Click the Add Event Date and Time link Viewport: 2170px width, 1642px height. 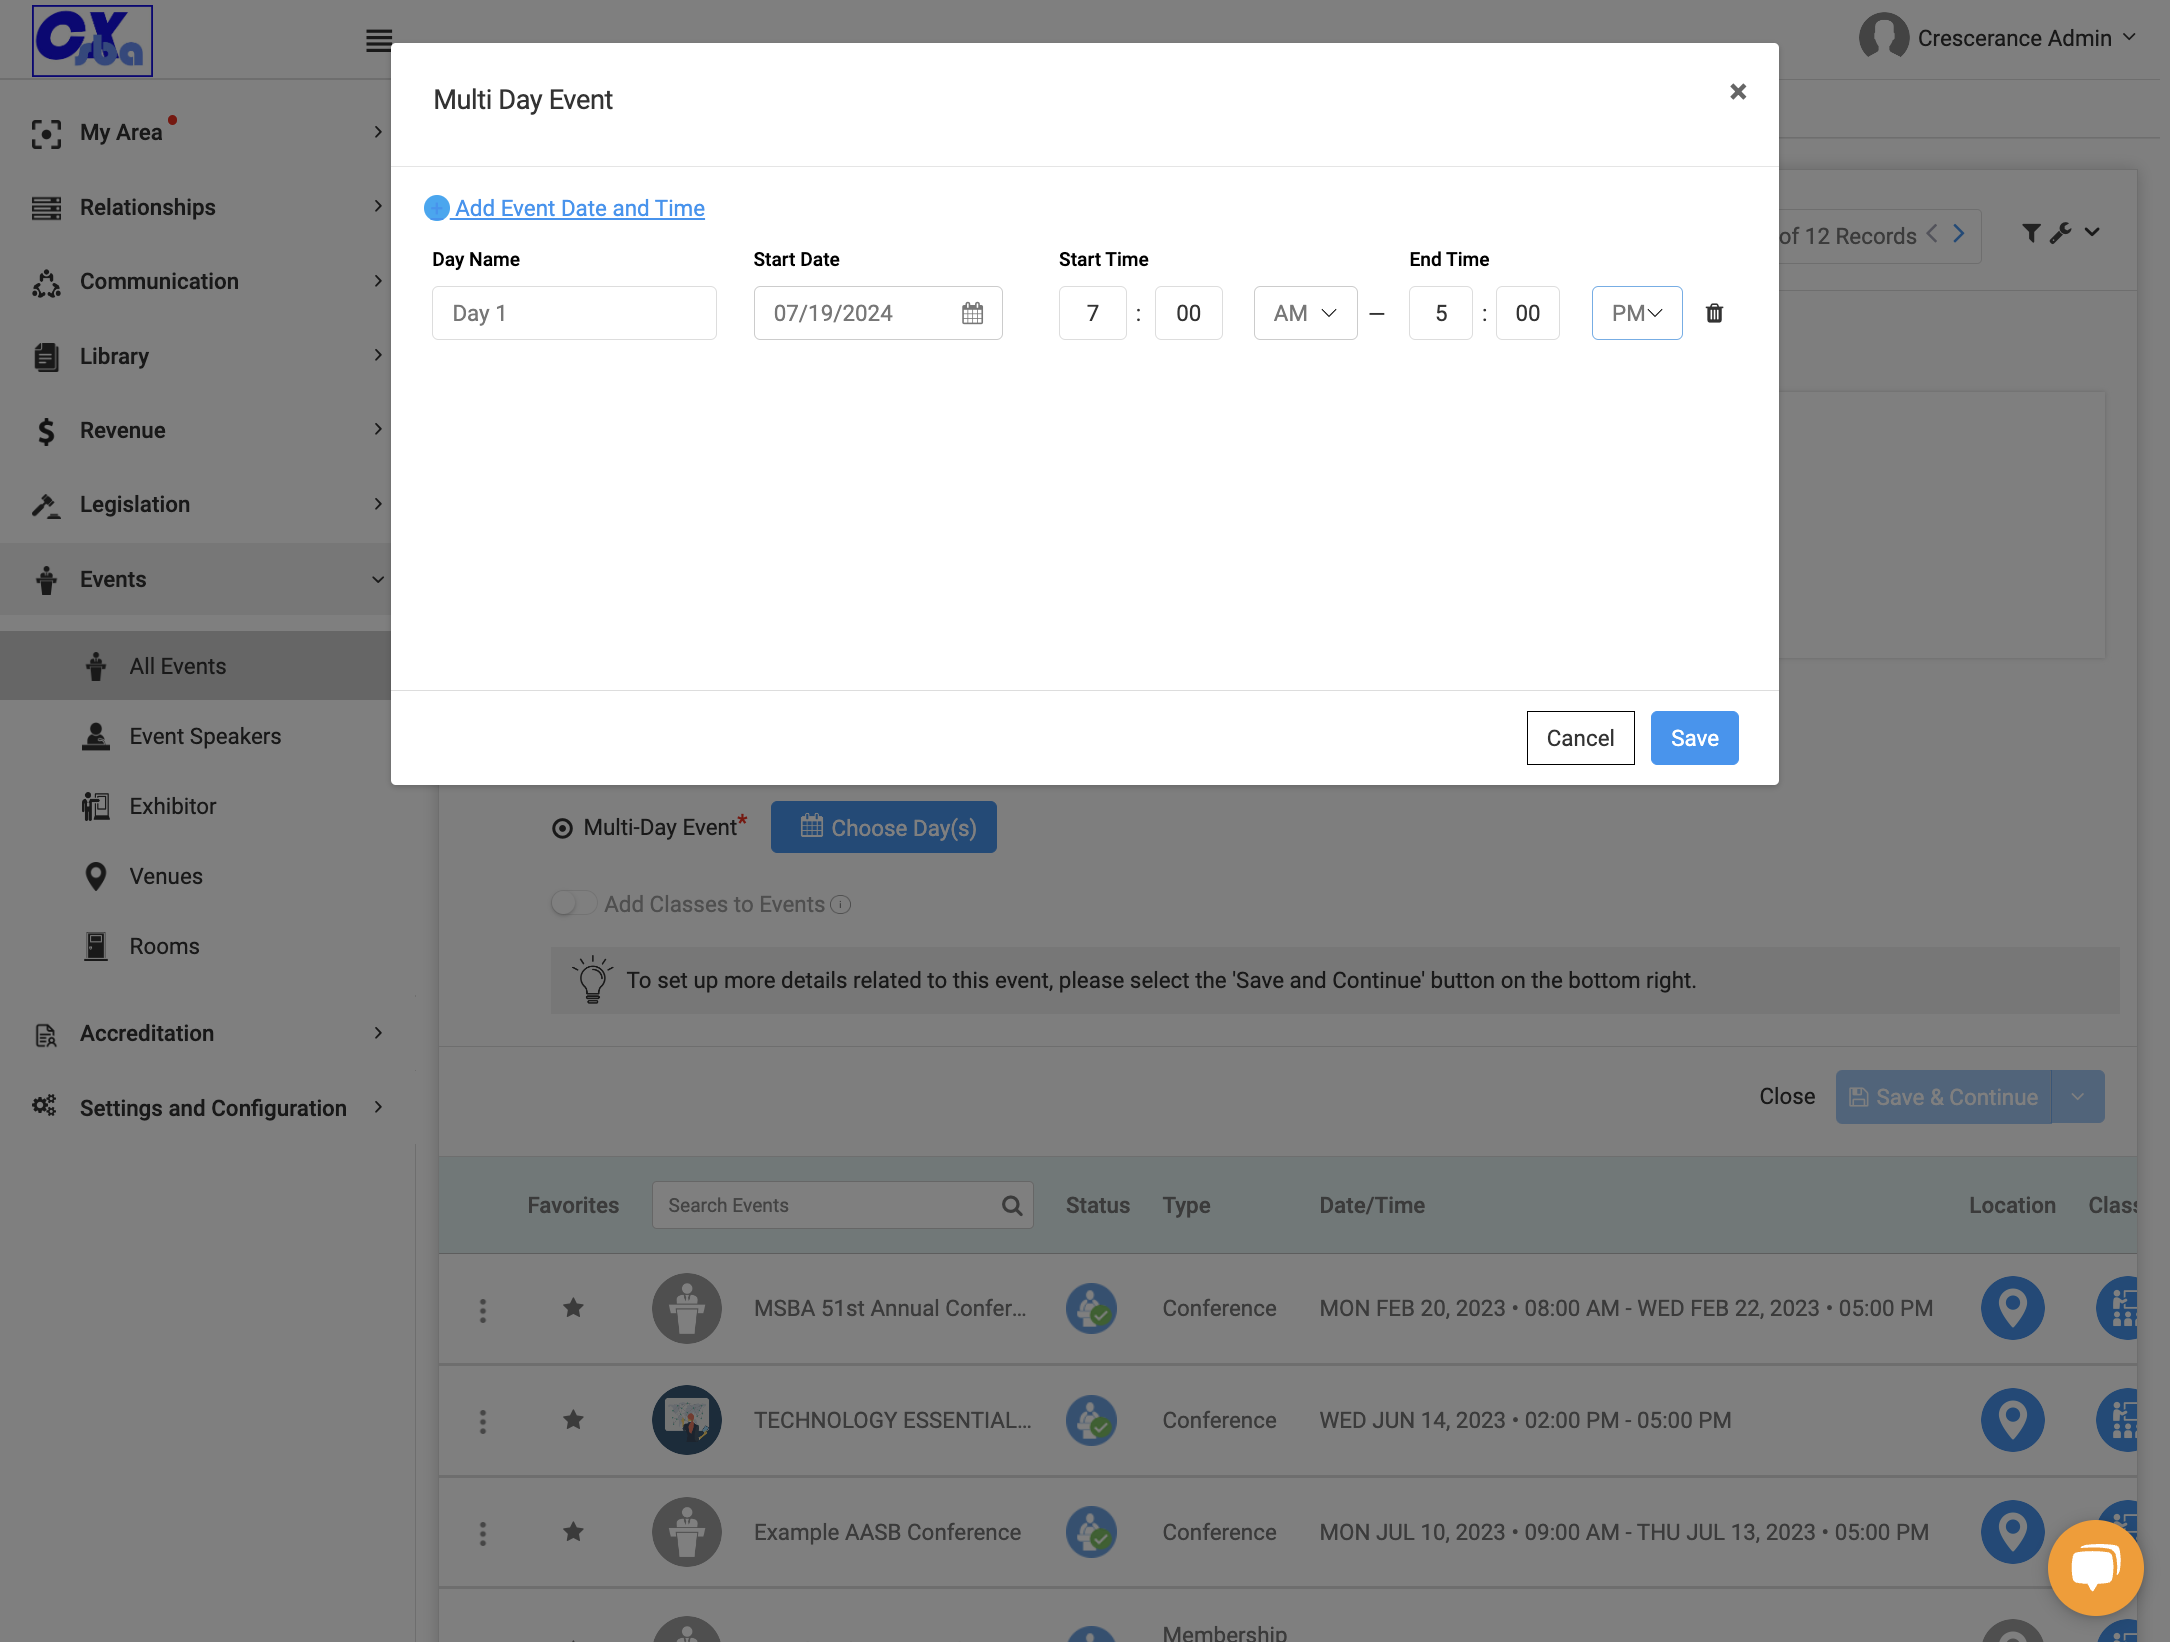pos(580,208)
